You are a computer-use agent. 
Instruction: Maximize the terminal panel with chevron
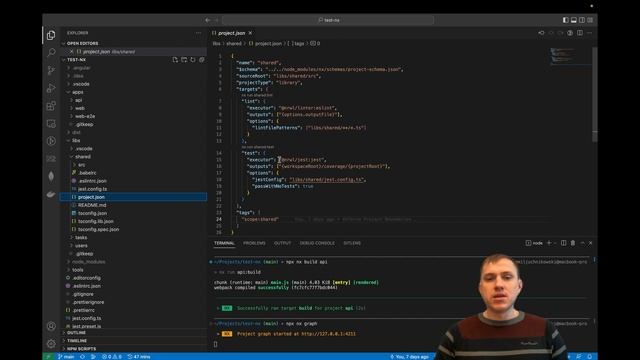point(582,243)
